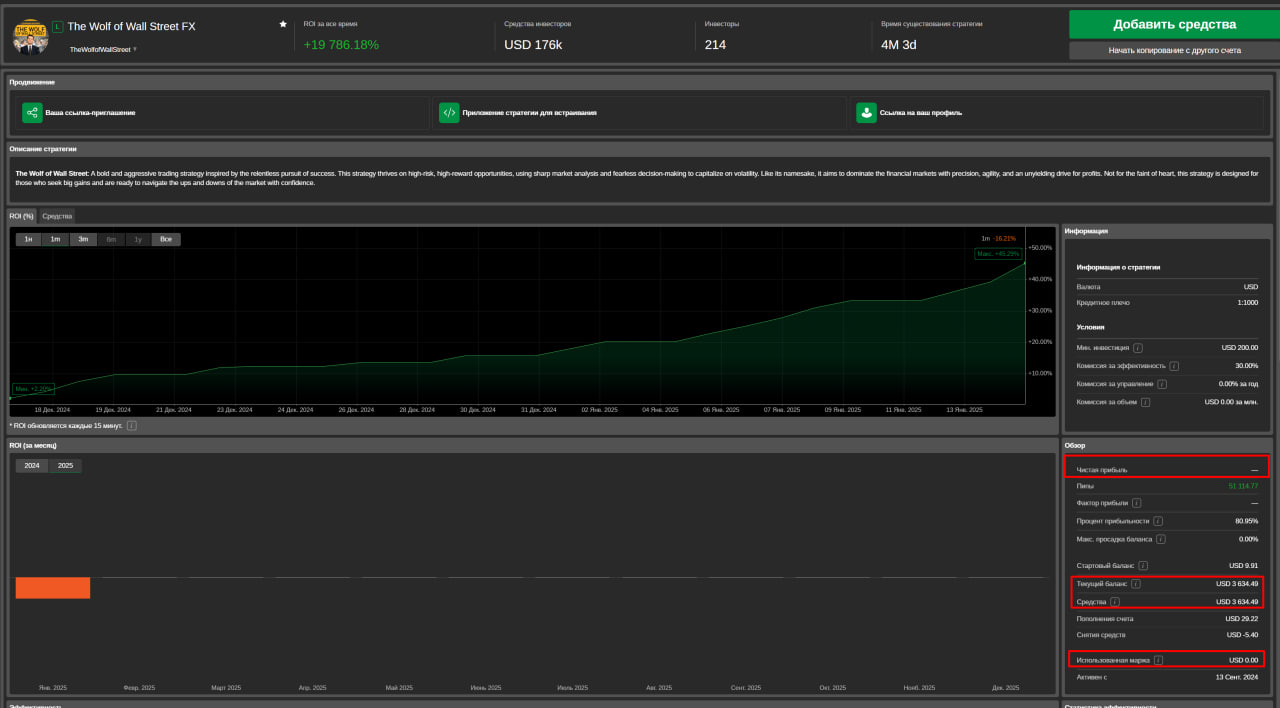The height and width of the screenshot is (708, 1280).
Task: Select the 6m chart range
Action: [111, 239]
